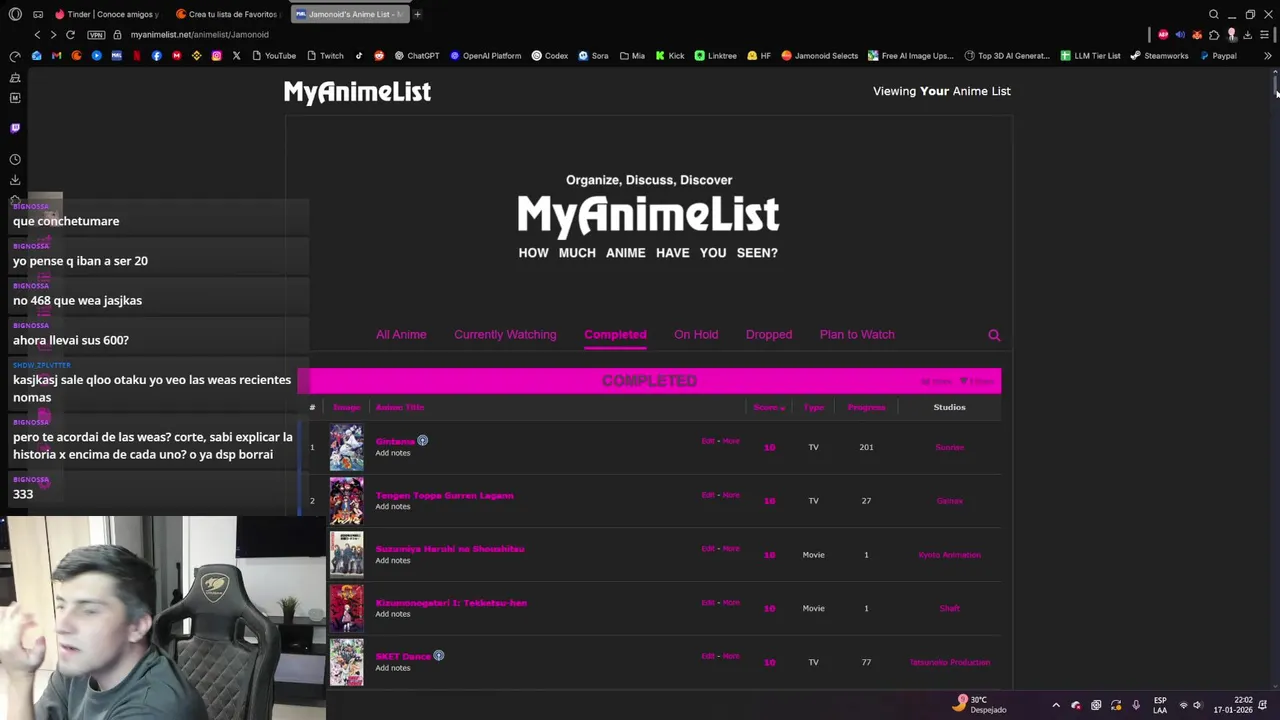Select the Completed tab
The width and height of the screenshot is (1280, 720).
pos(615,334)
